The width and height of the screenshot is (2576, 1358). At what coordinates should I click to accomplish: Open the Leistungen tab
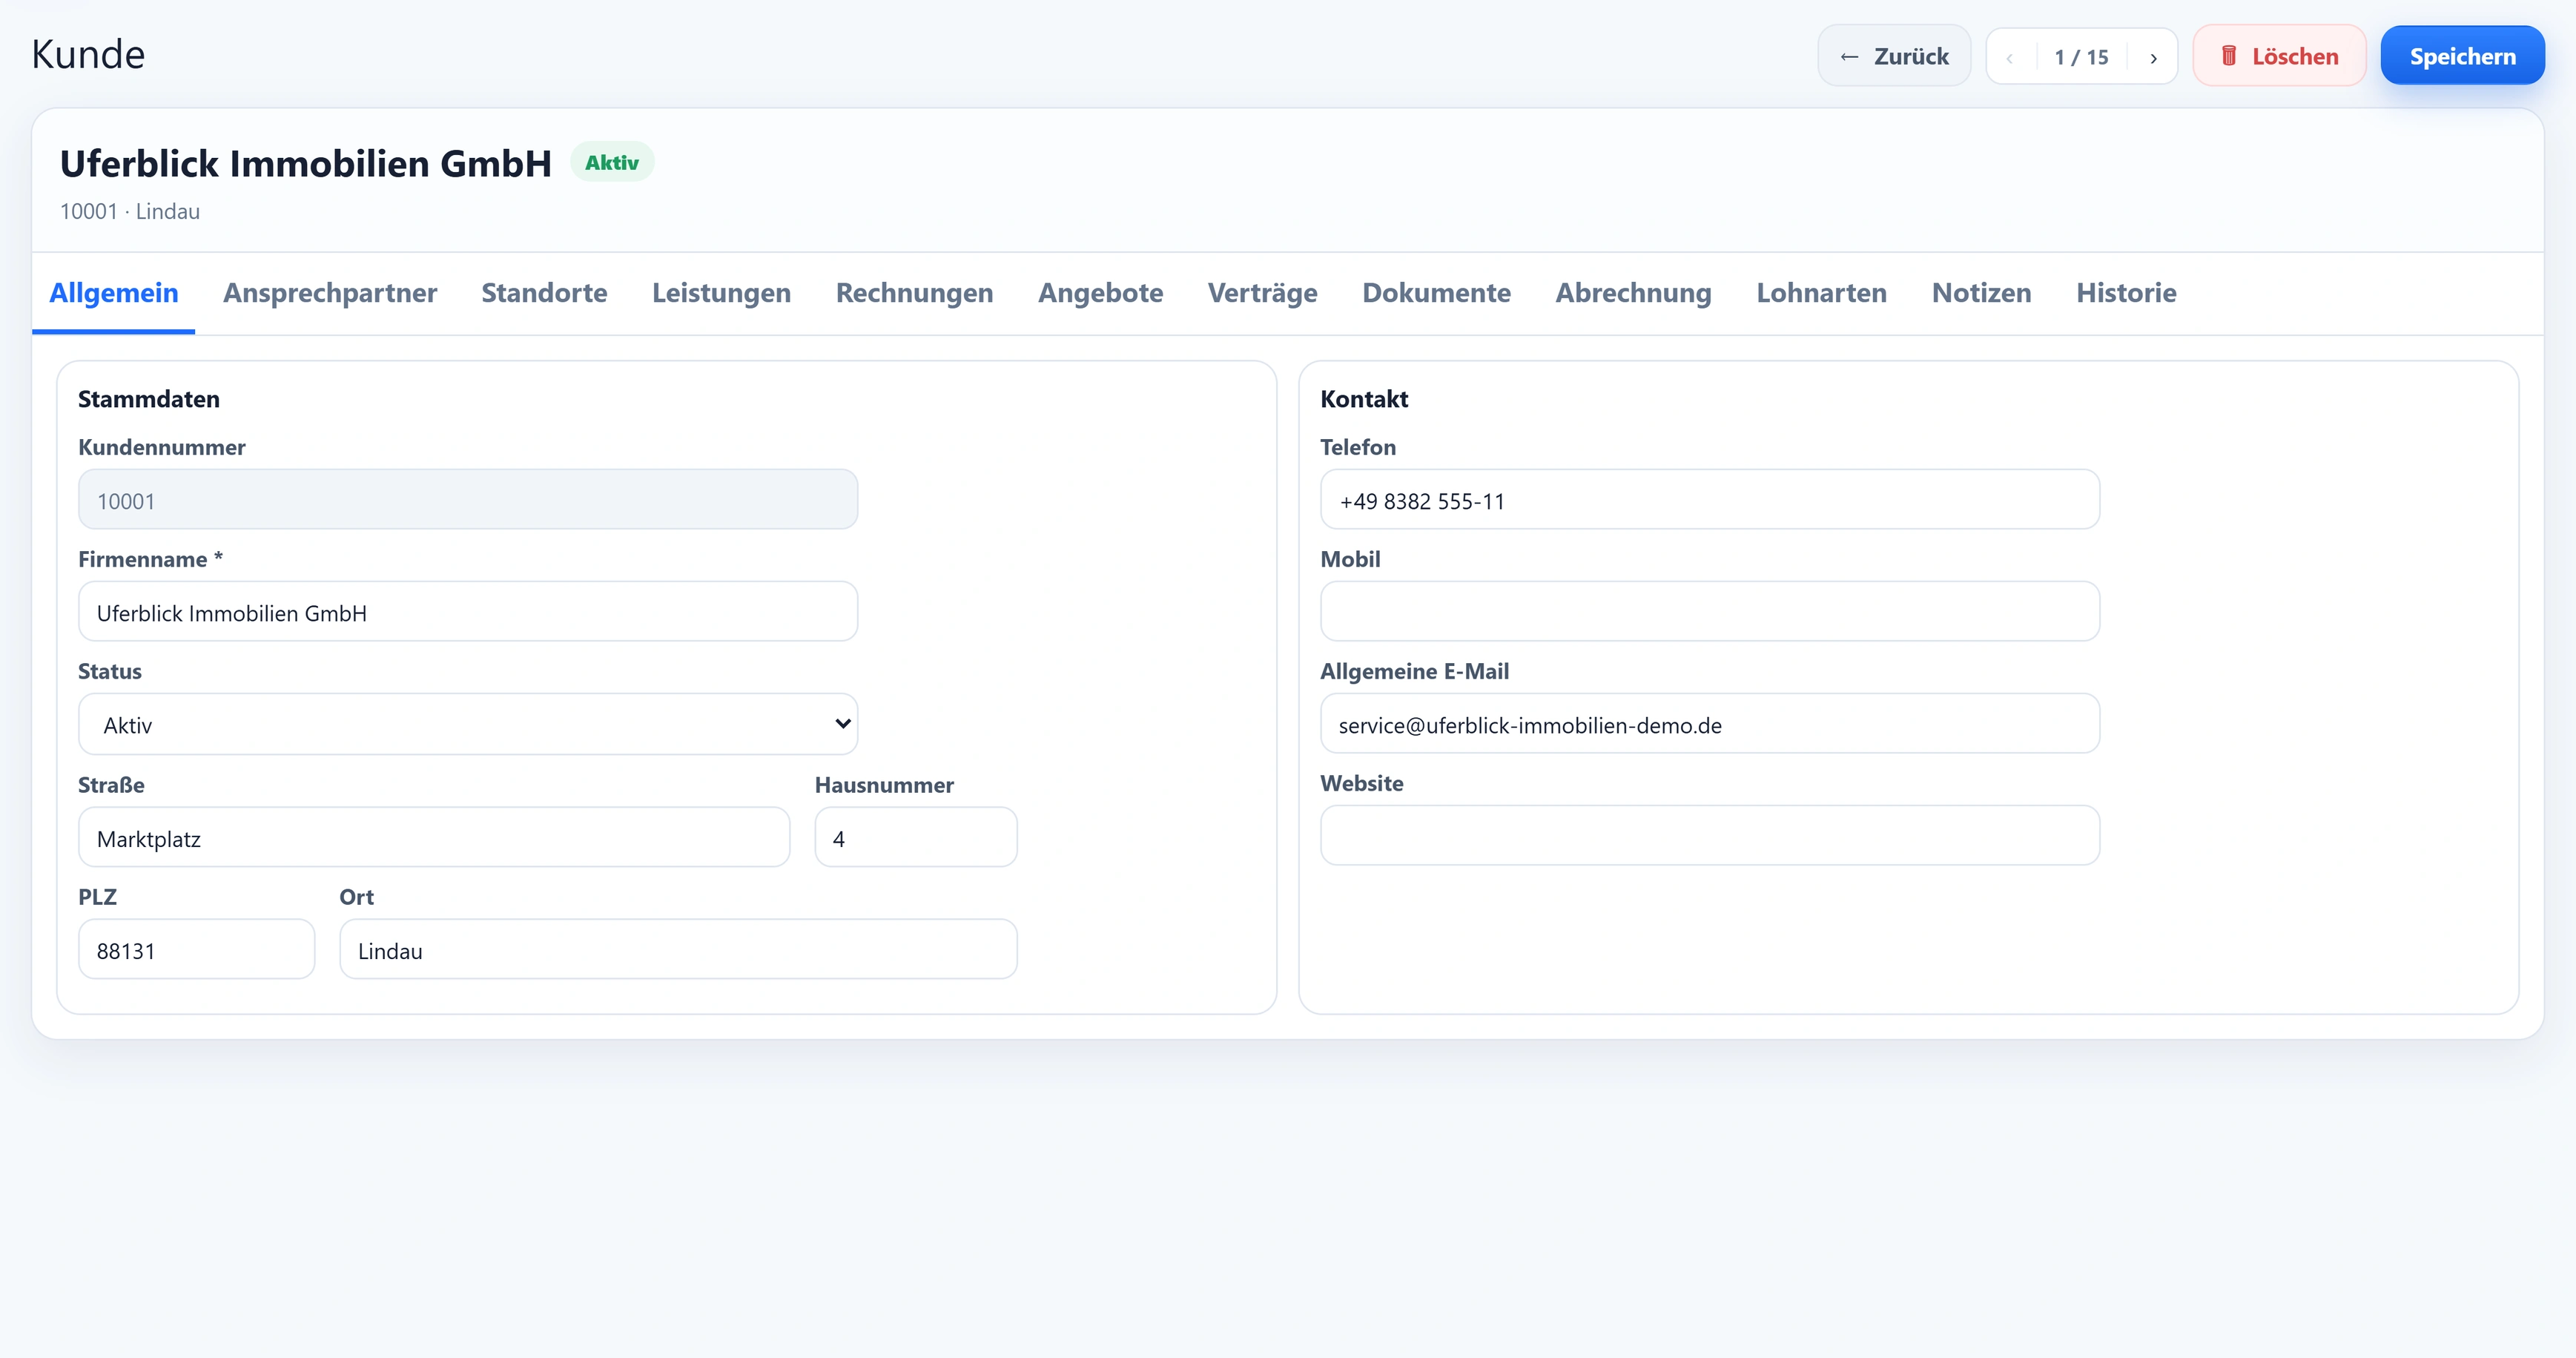point(721,293)
